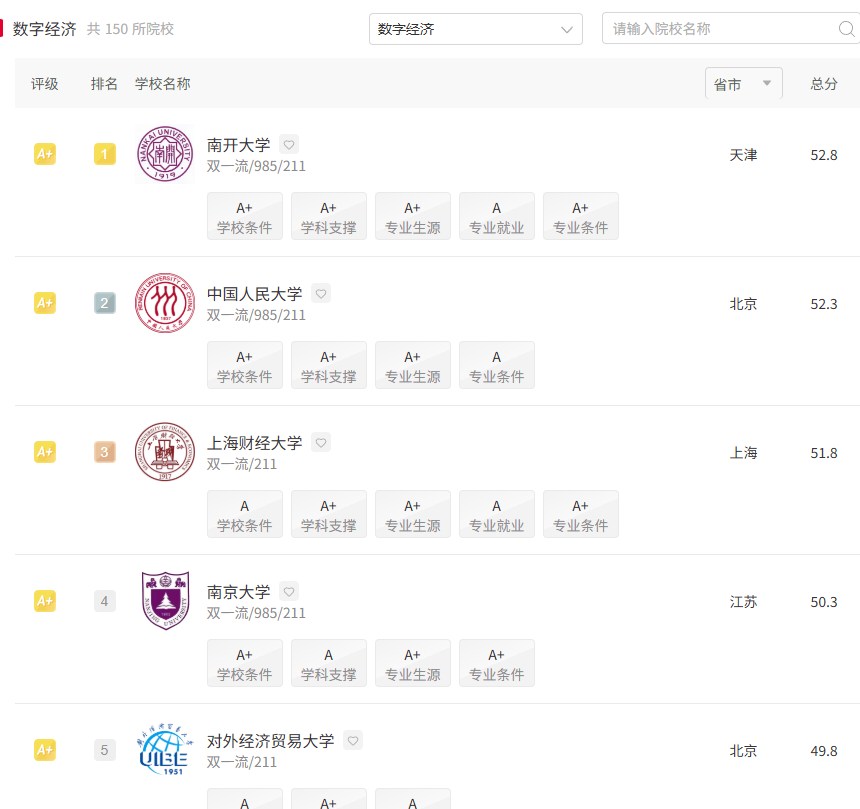This screenshot has width=860, height=809.
Task: Select 专业就业 tag under 上海财经大学
Action: point(496,514)
